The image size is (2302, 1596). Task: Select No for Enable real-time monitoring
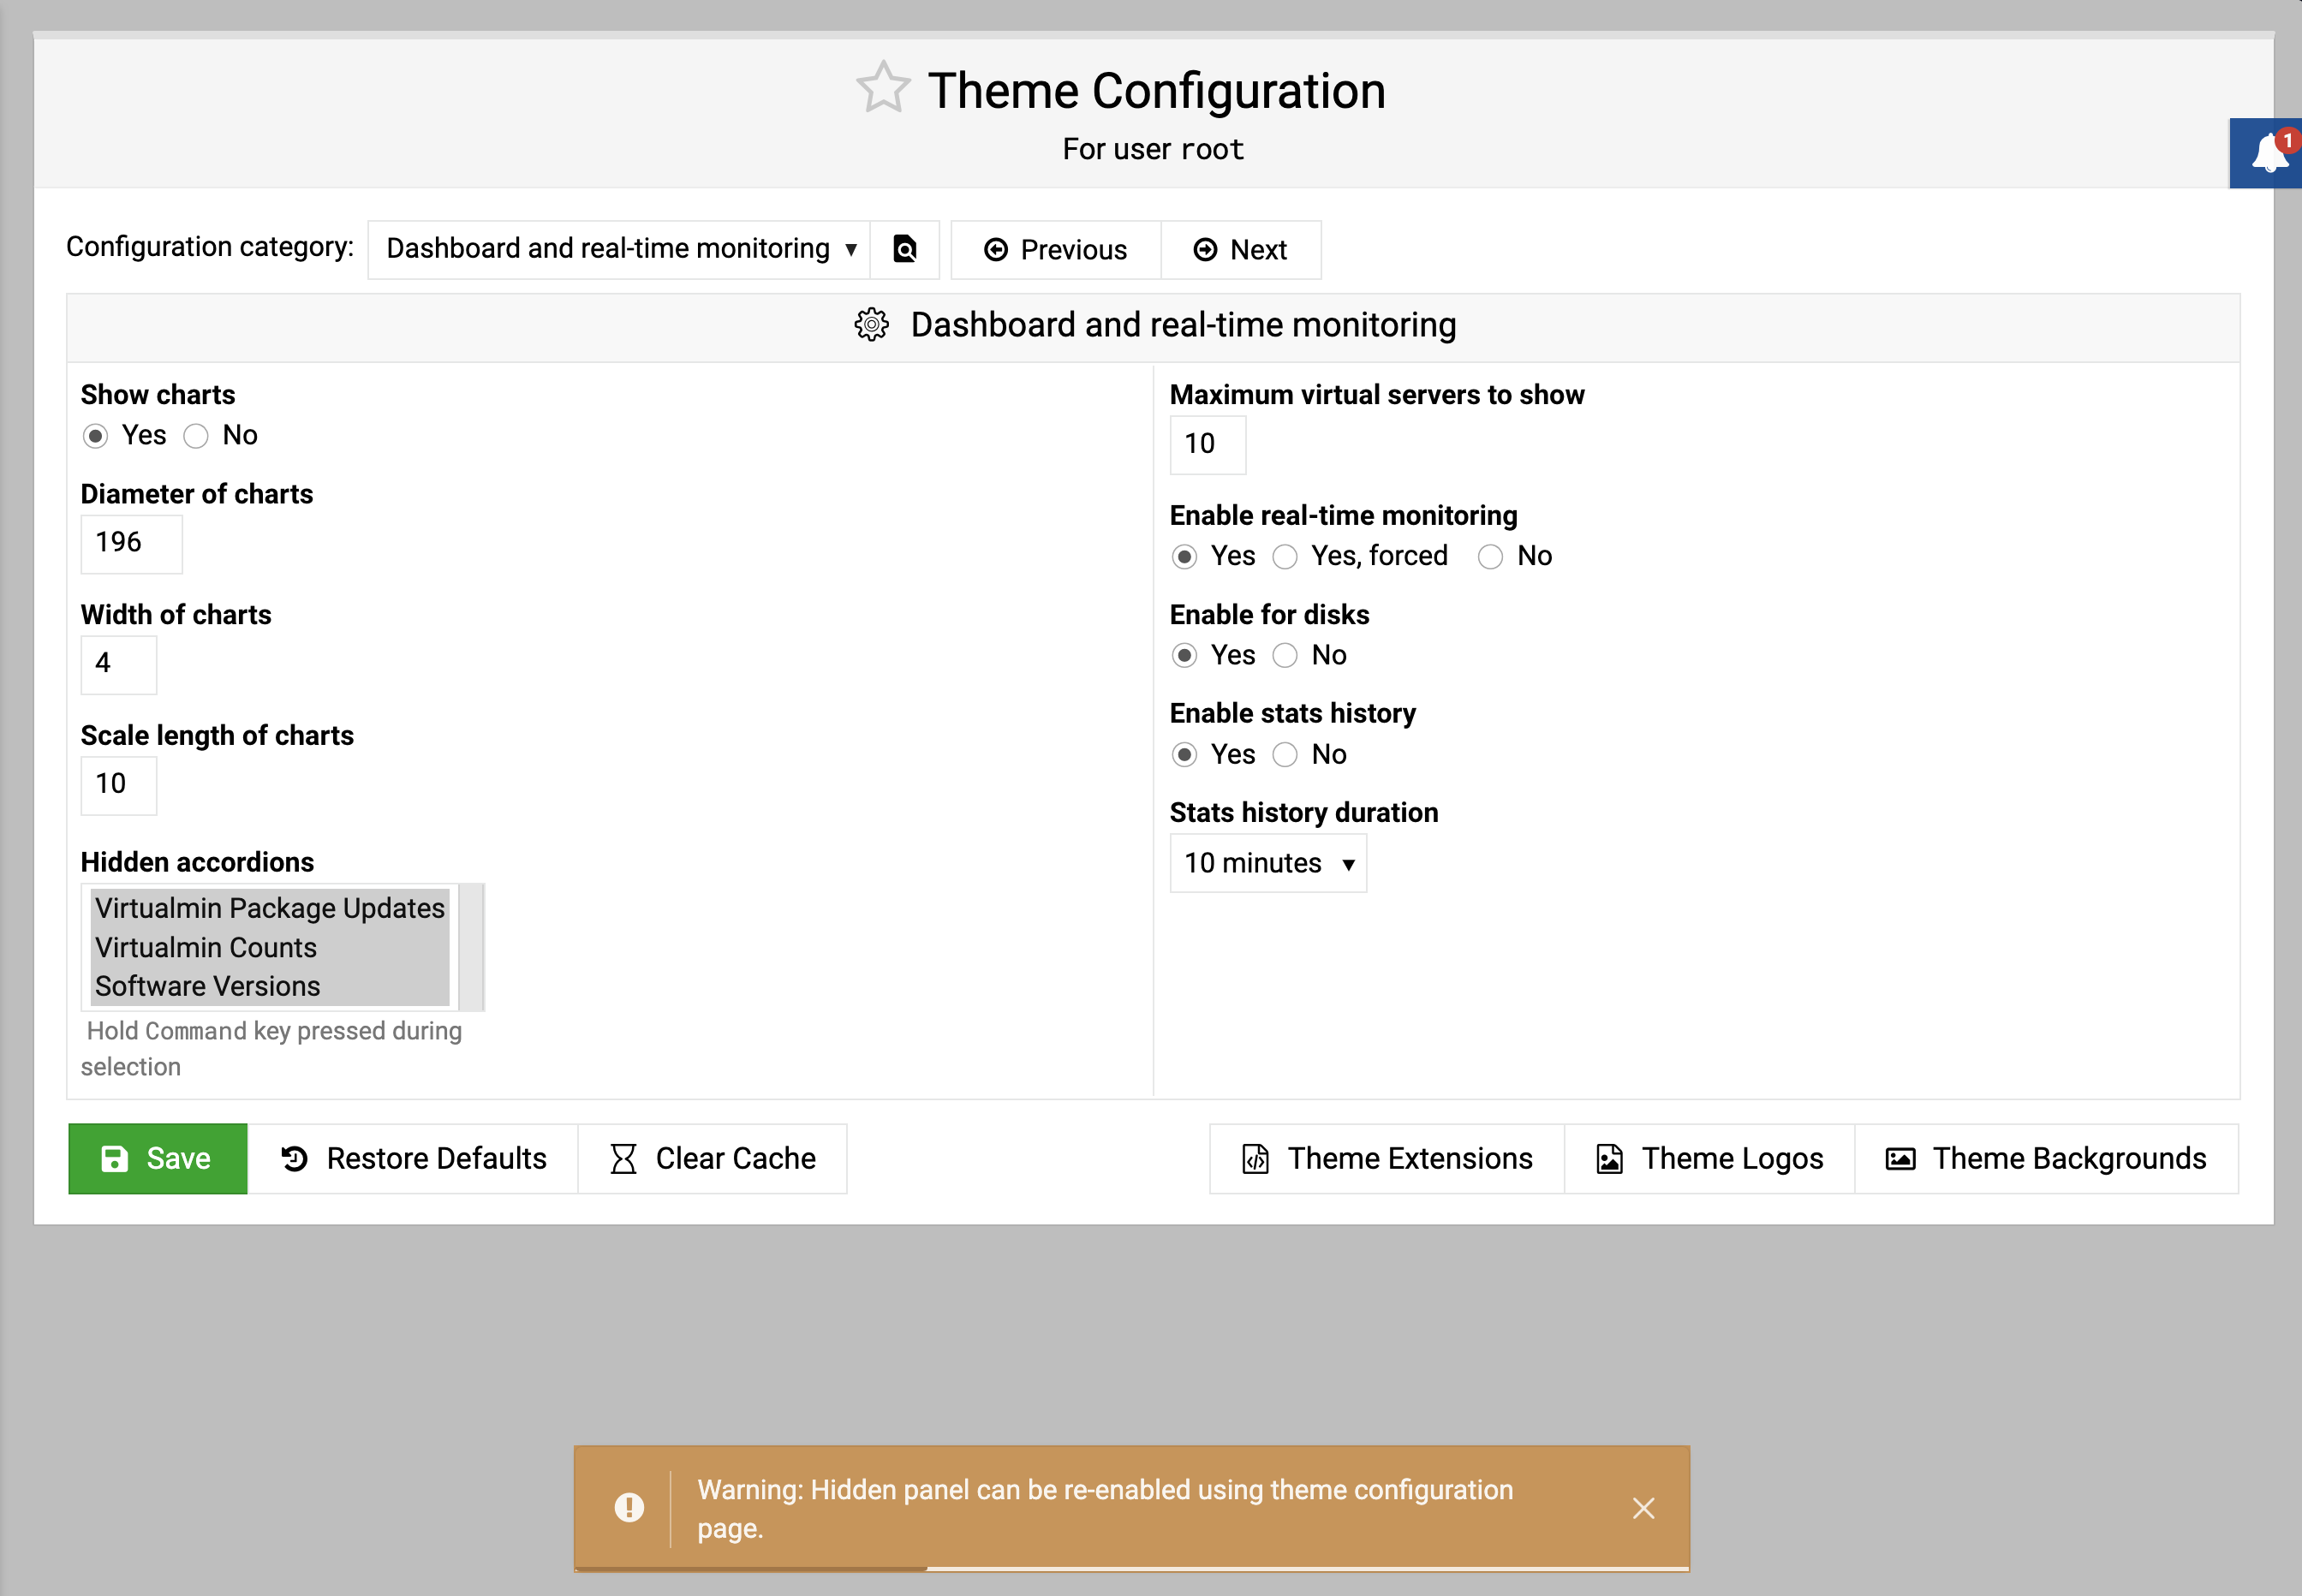click(1490, 557)
